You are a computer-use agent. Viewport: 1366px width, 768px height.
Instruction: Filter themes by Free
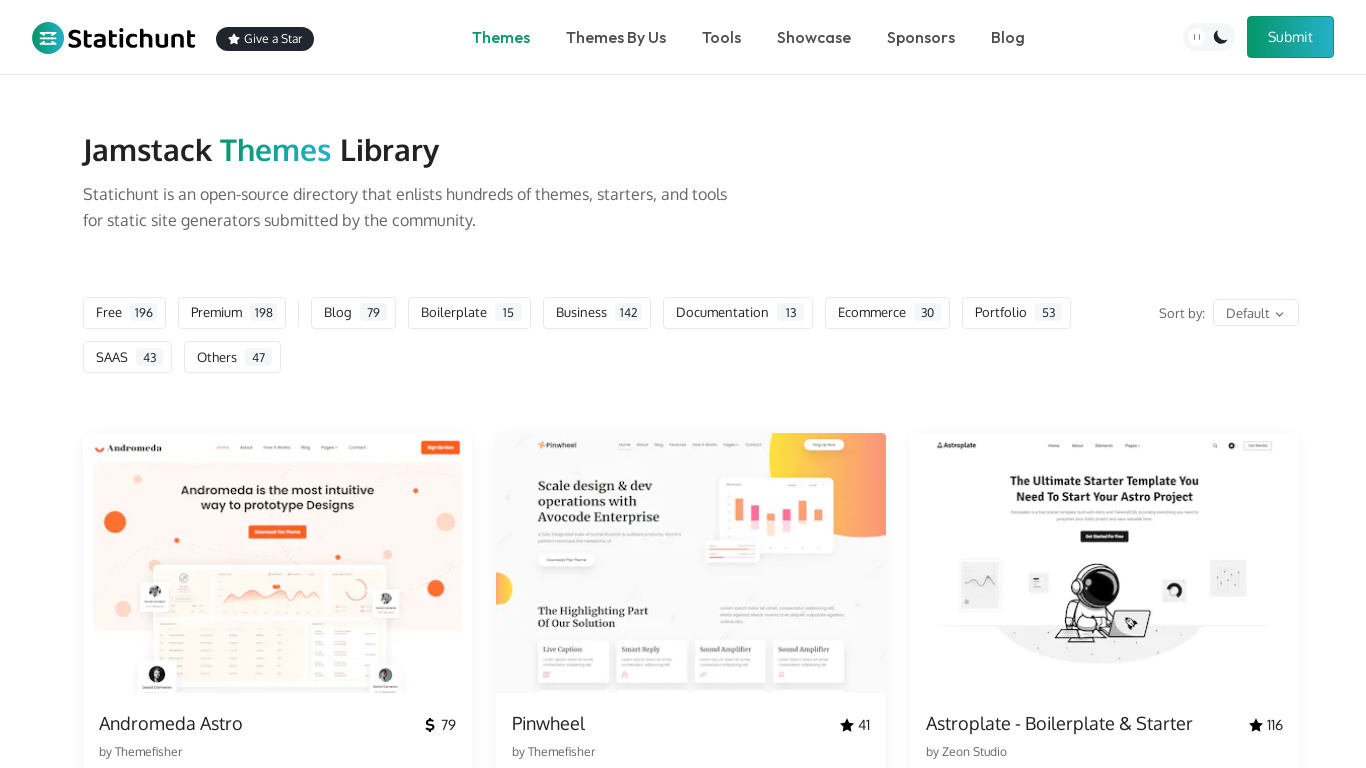pos(124,313)
